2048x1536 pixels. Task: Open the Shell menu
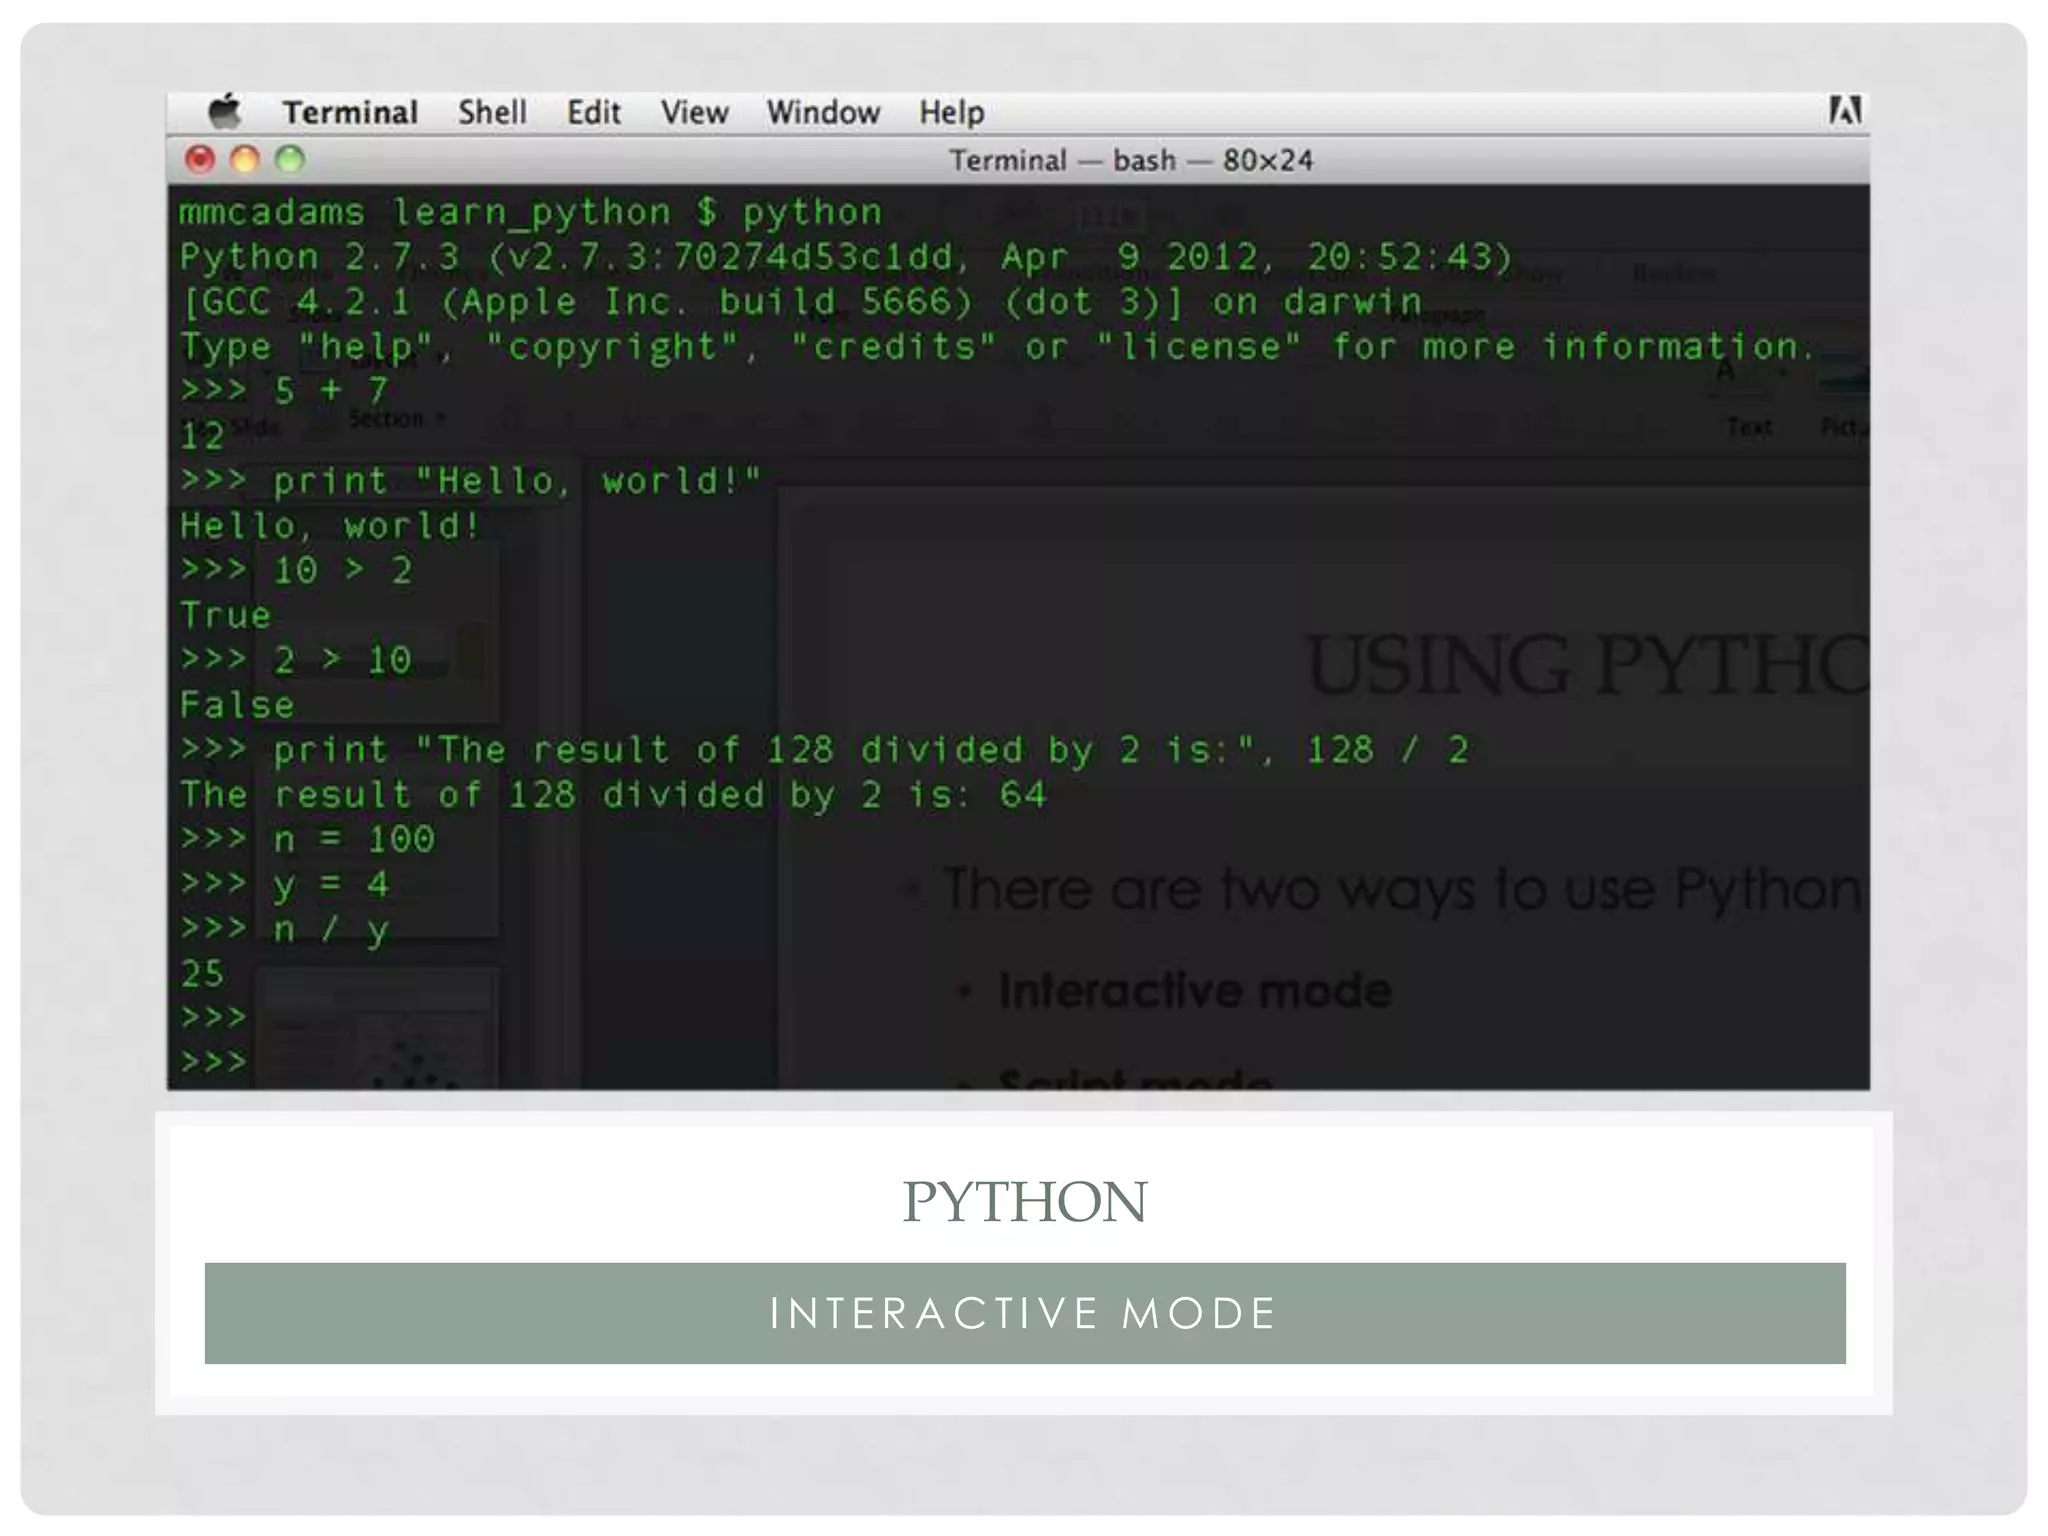point(492,112)
